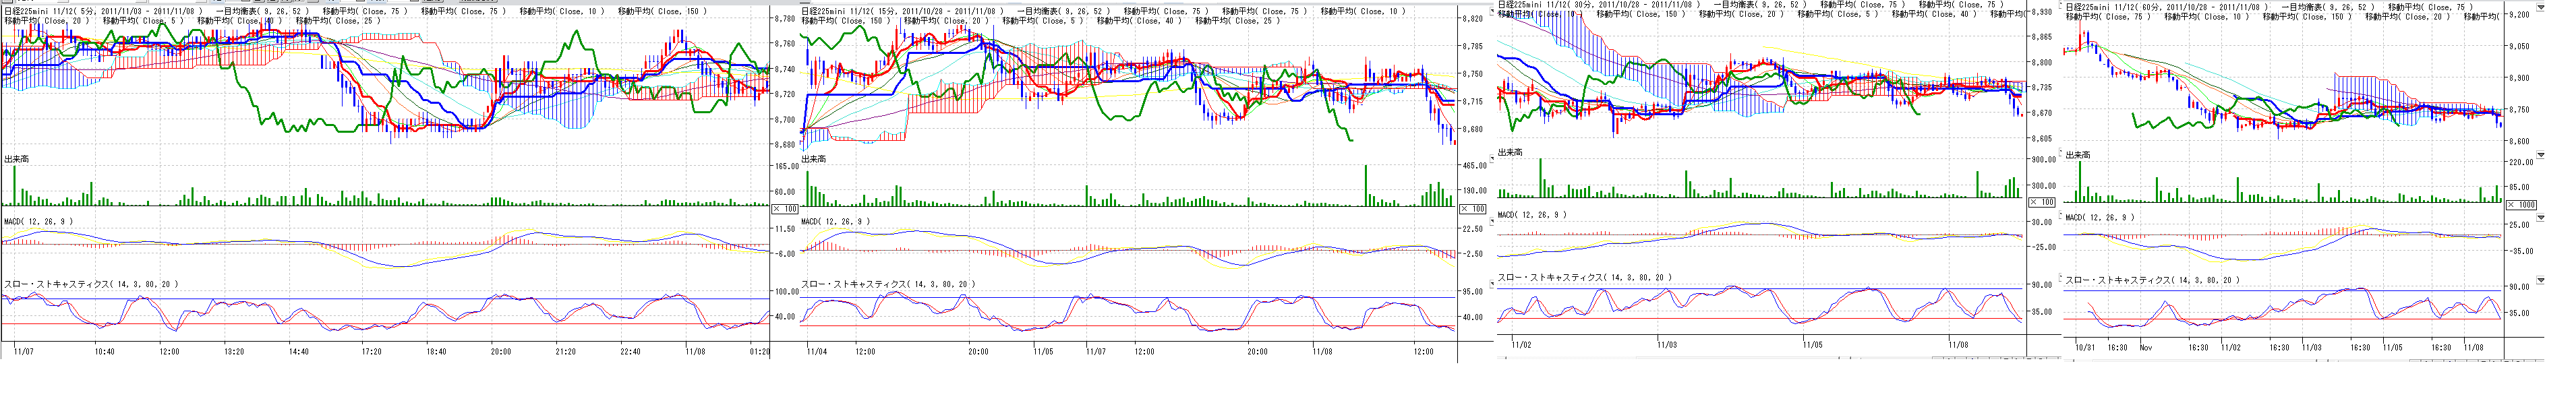
Task: Open dropdown arrow beside 60分 MACD pane
Action: click(x=2540, y=217)
